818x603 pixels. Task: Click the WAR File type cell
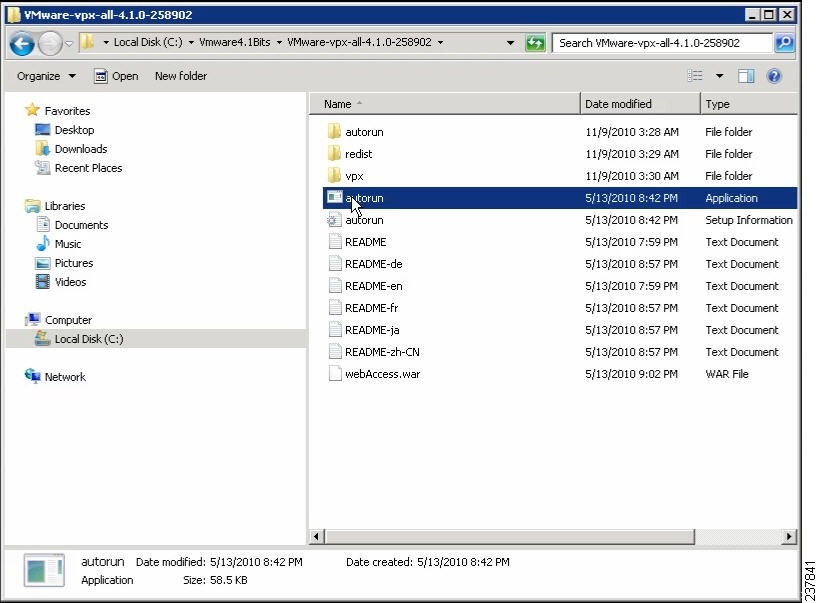point(727,374)
